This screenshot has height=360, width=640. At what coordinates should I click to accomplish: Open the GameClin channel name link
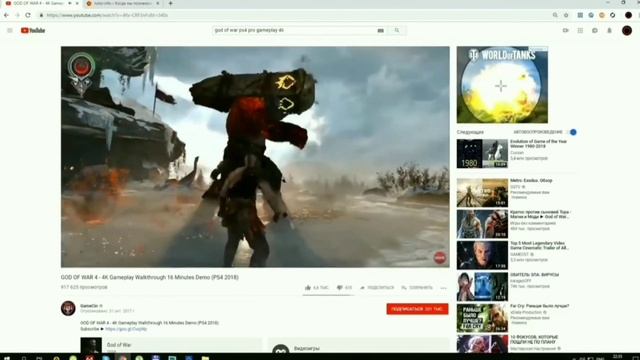[x=90, y=306]
